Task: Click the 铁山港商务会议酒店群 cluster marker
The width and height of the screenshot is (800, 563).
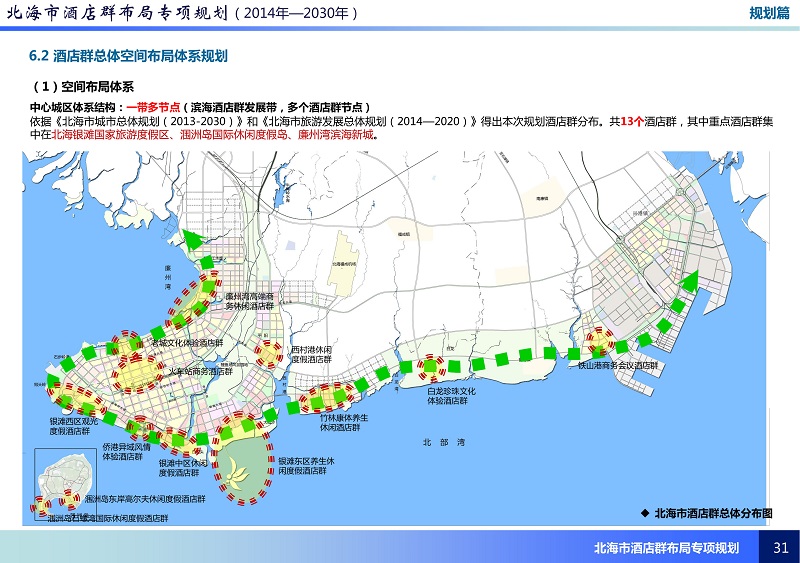Action: (599, 342)
